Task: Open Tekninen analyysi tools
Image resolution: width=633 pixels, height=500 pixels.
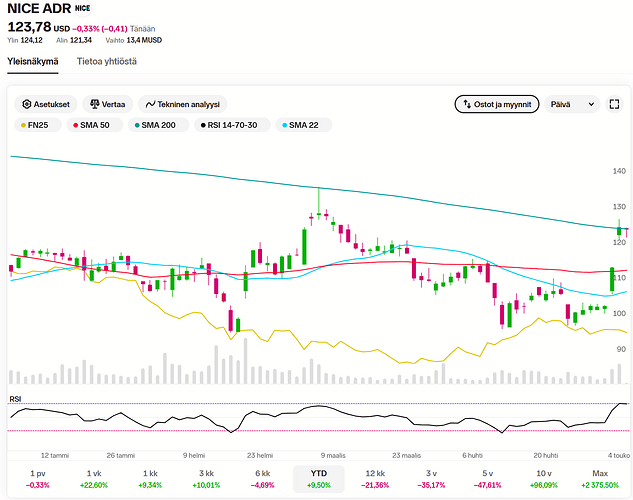Action: [182, 104]
